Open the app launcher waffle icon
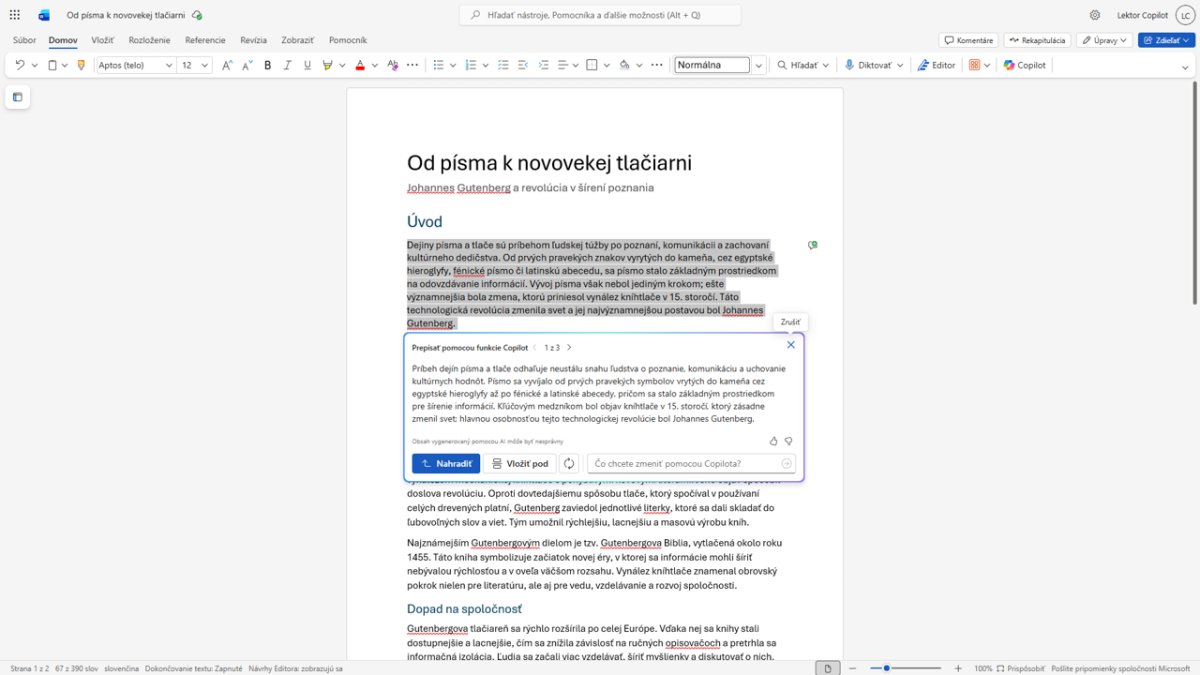The height and width of the screenshot is (675, 1200). pyautogui.click(x=14, y=15)
